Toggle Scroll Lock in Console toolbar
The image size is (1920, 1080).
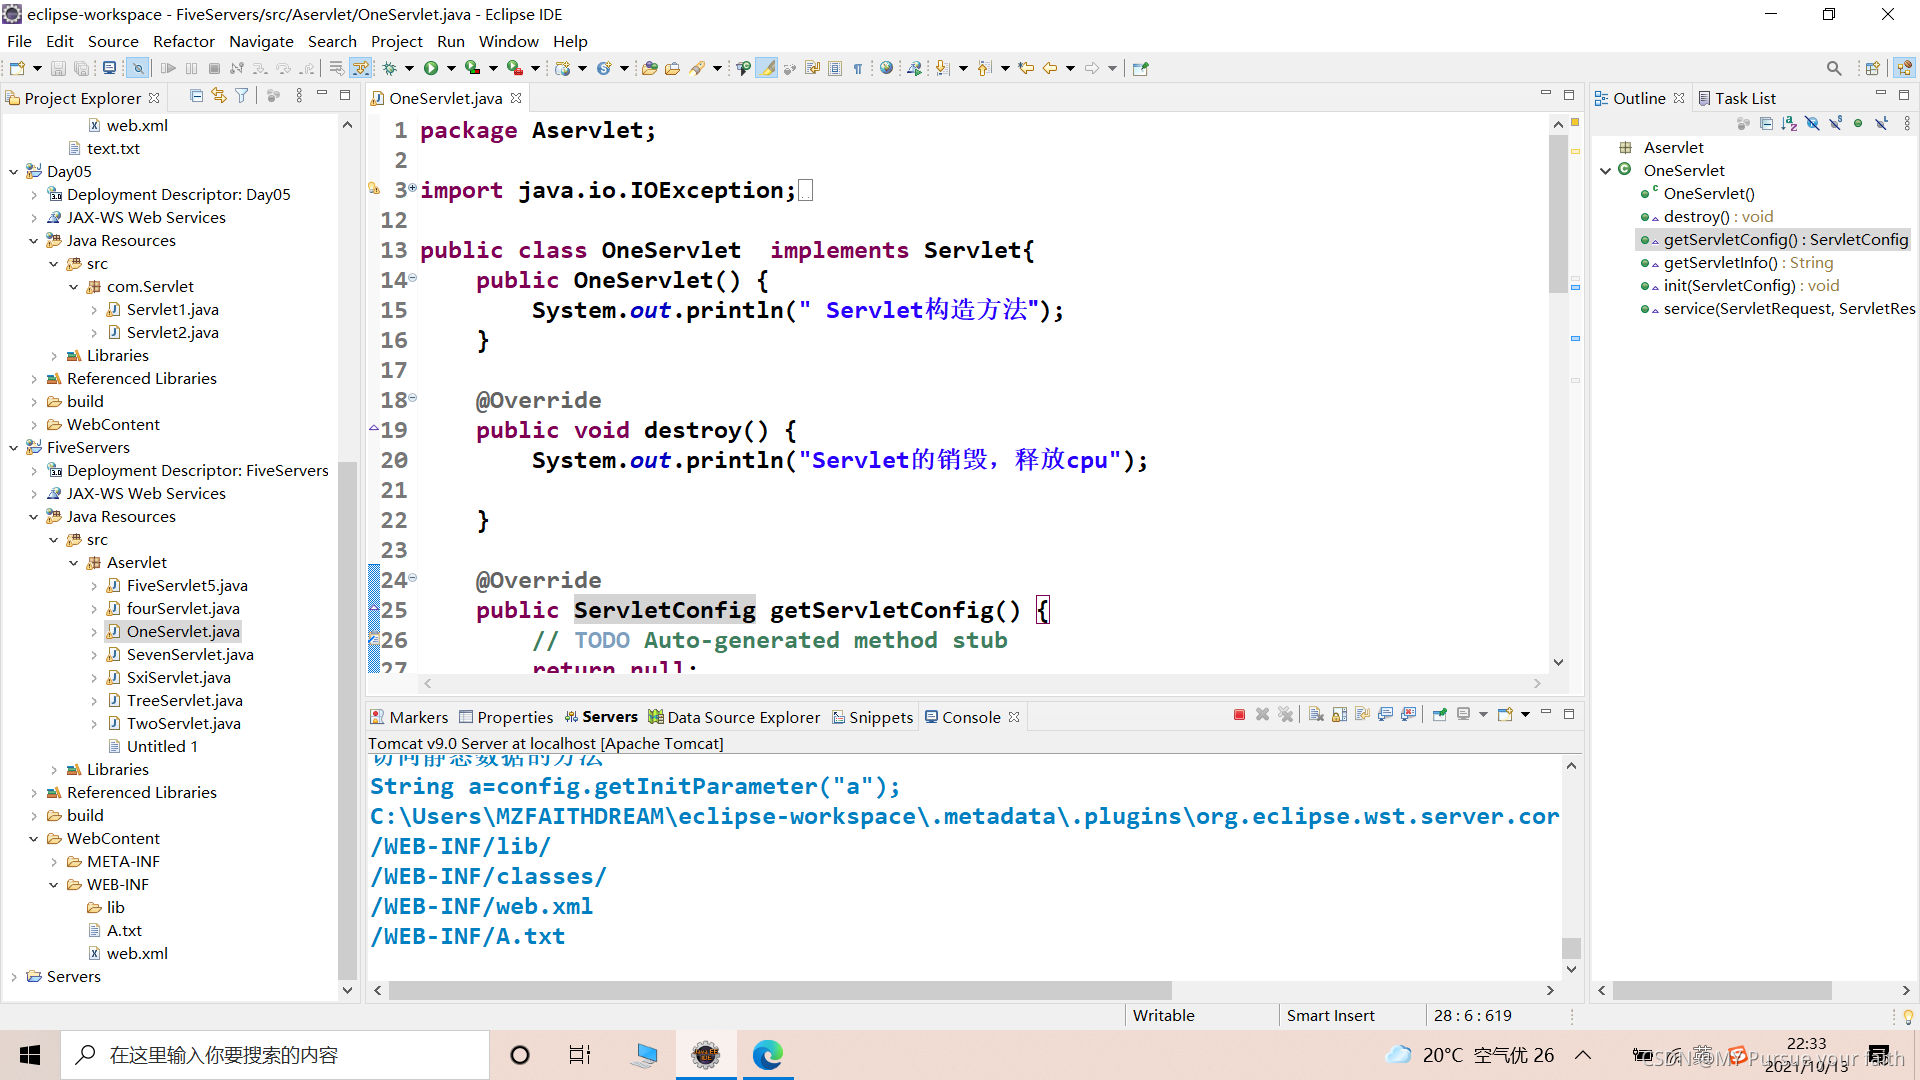click(1339, 715)
